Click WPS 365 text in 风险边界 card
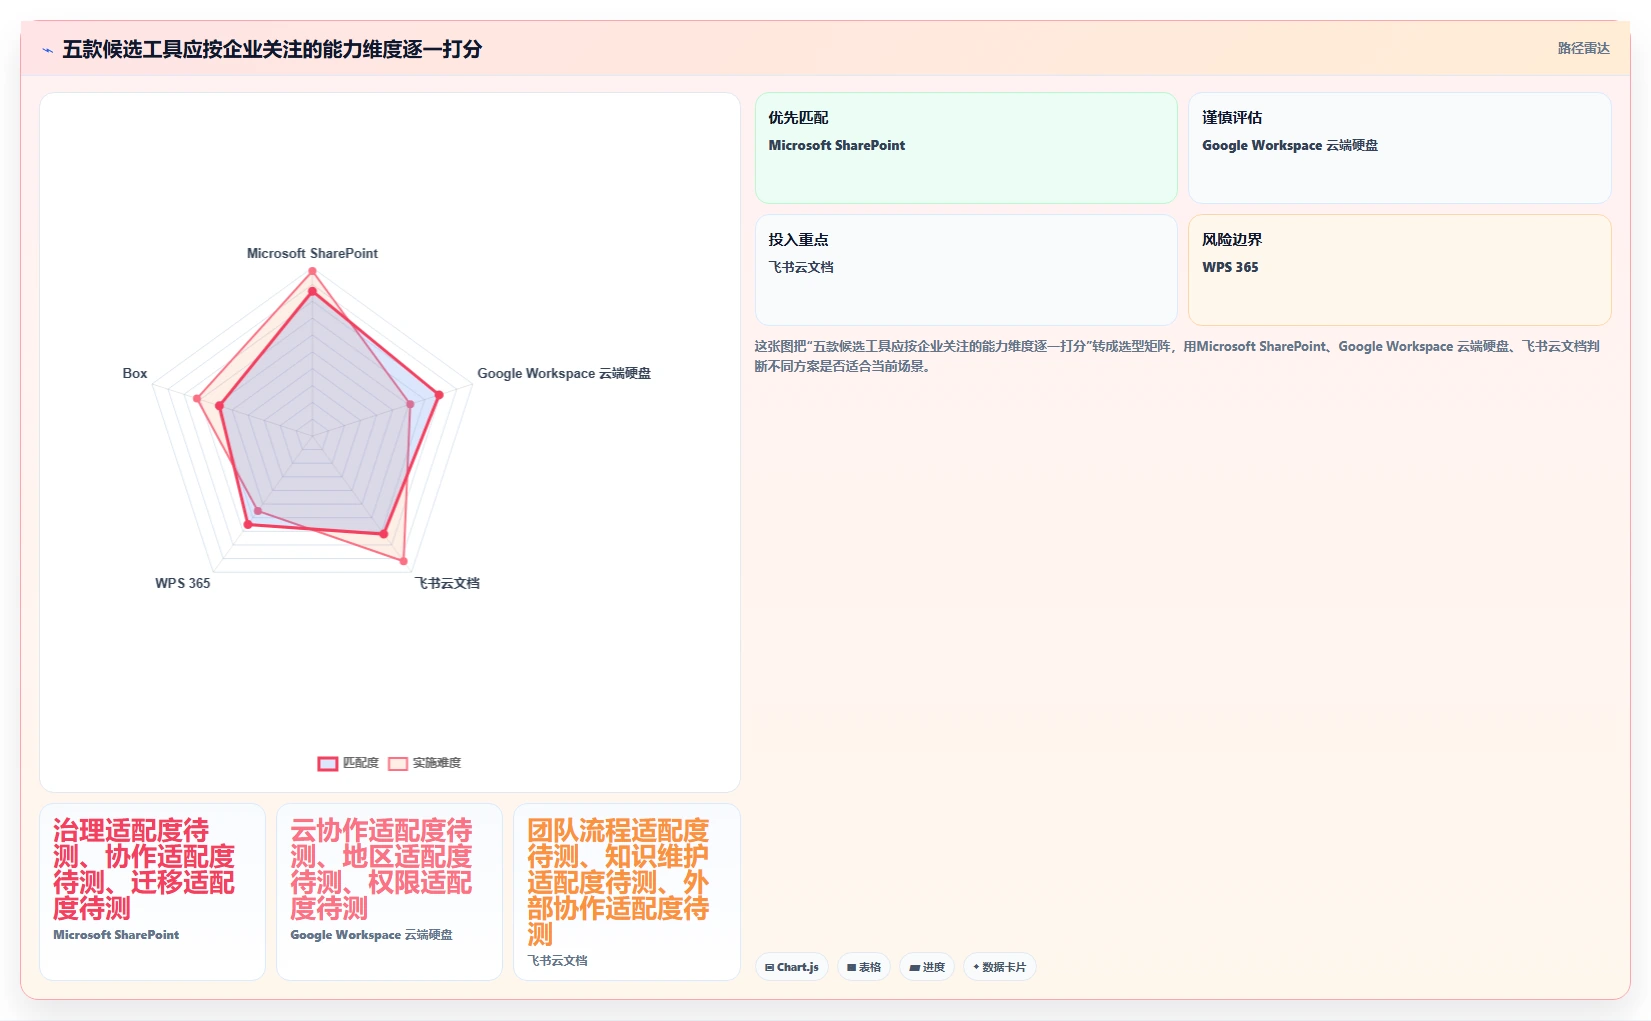The width and height of the screenshot is (1651, 1021). [1230, 267]
